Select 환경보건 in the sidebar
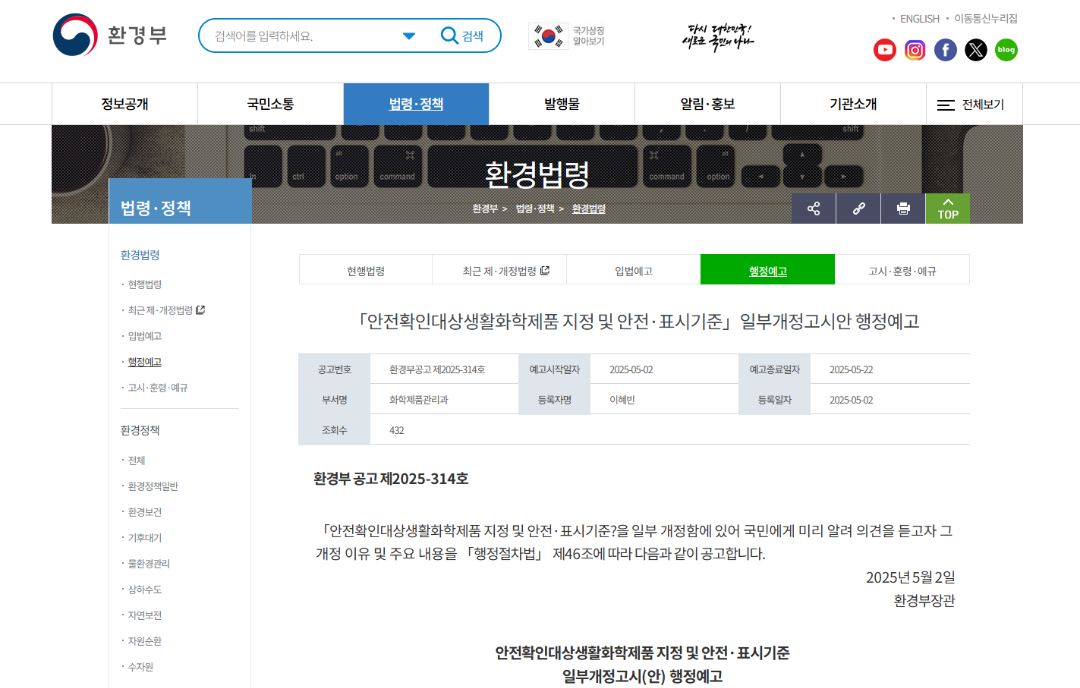This screenshot has height=688, width=1080. 144,512
